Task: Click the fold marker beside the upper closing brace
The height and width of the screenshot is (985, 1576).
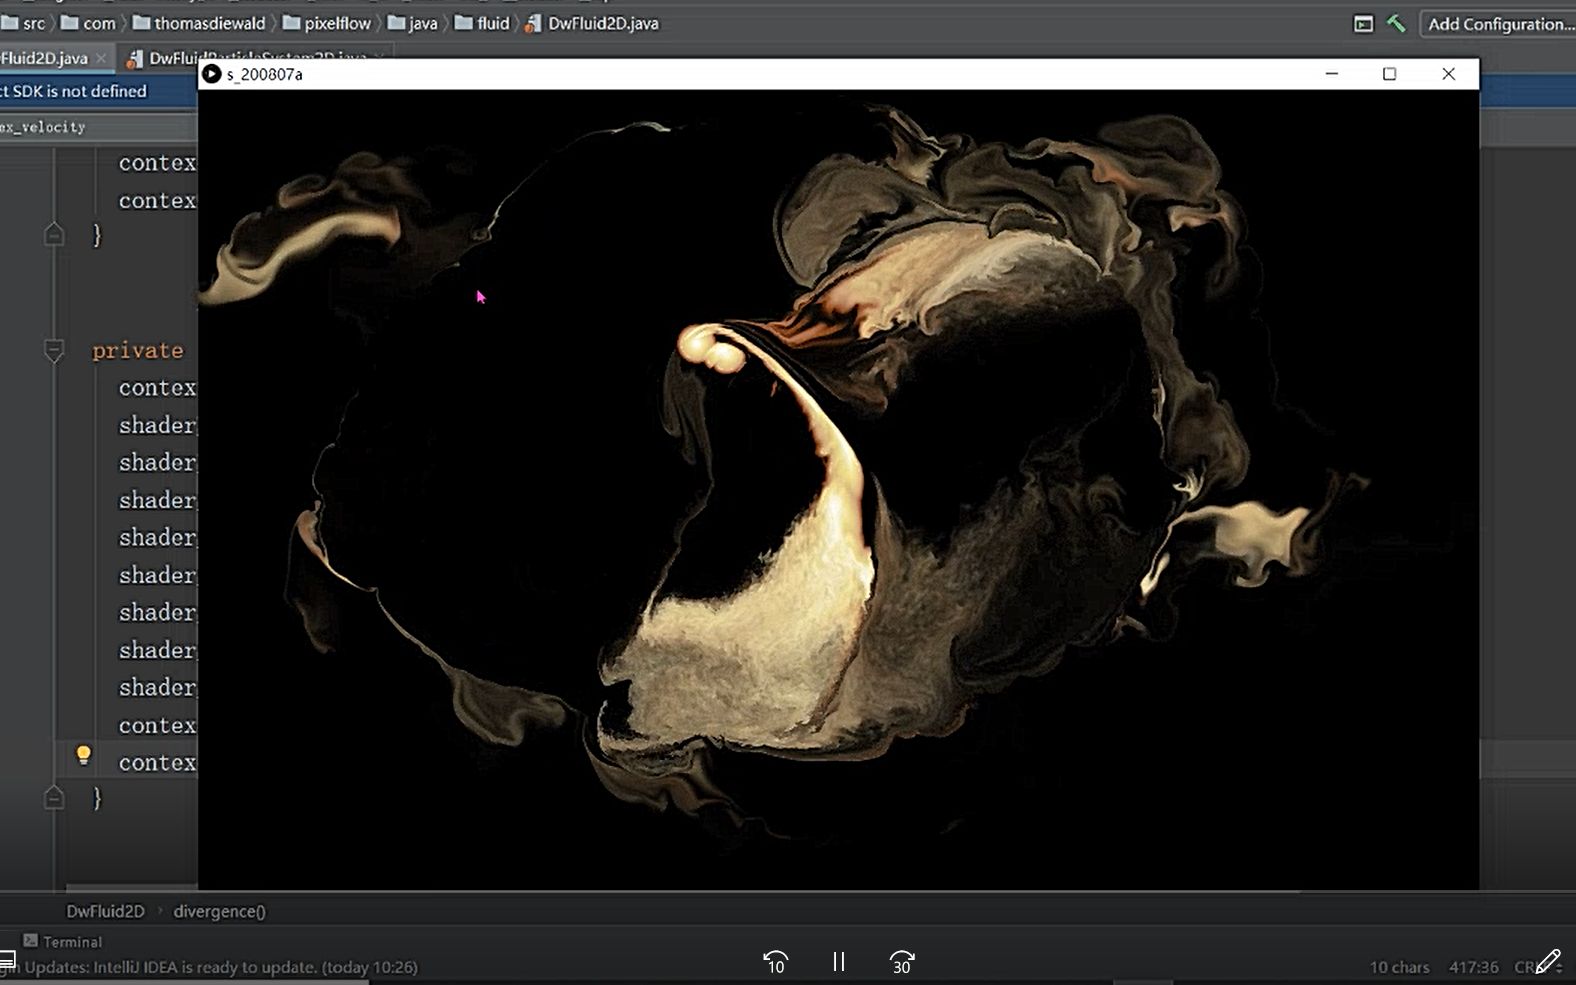Action: pyautogui.click(x=54, y=235)
